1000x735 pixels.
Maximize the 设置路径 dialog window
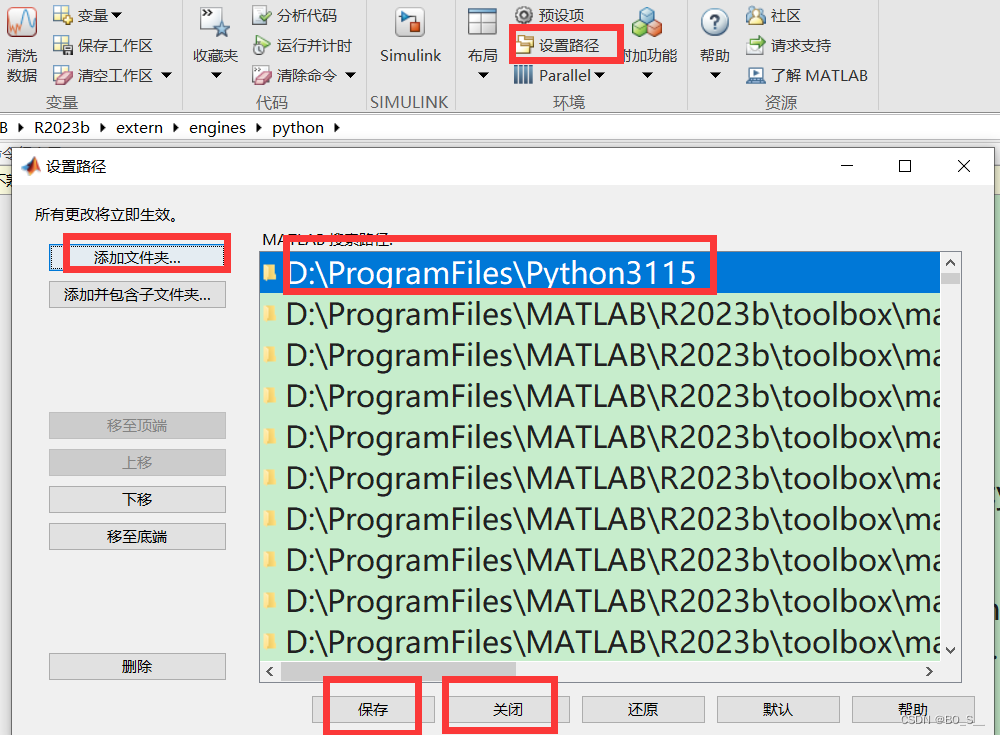(x=904, y=166)
